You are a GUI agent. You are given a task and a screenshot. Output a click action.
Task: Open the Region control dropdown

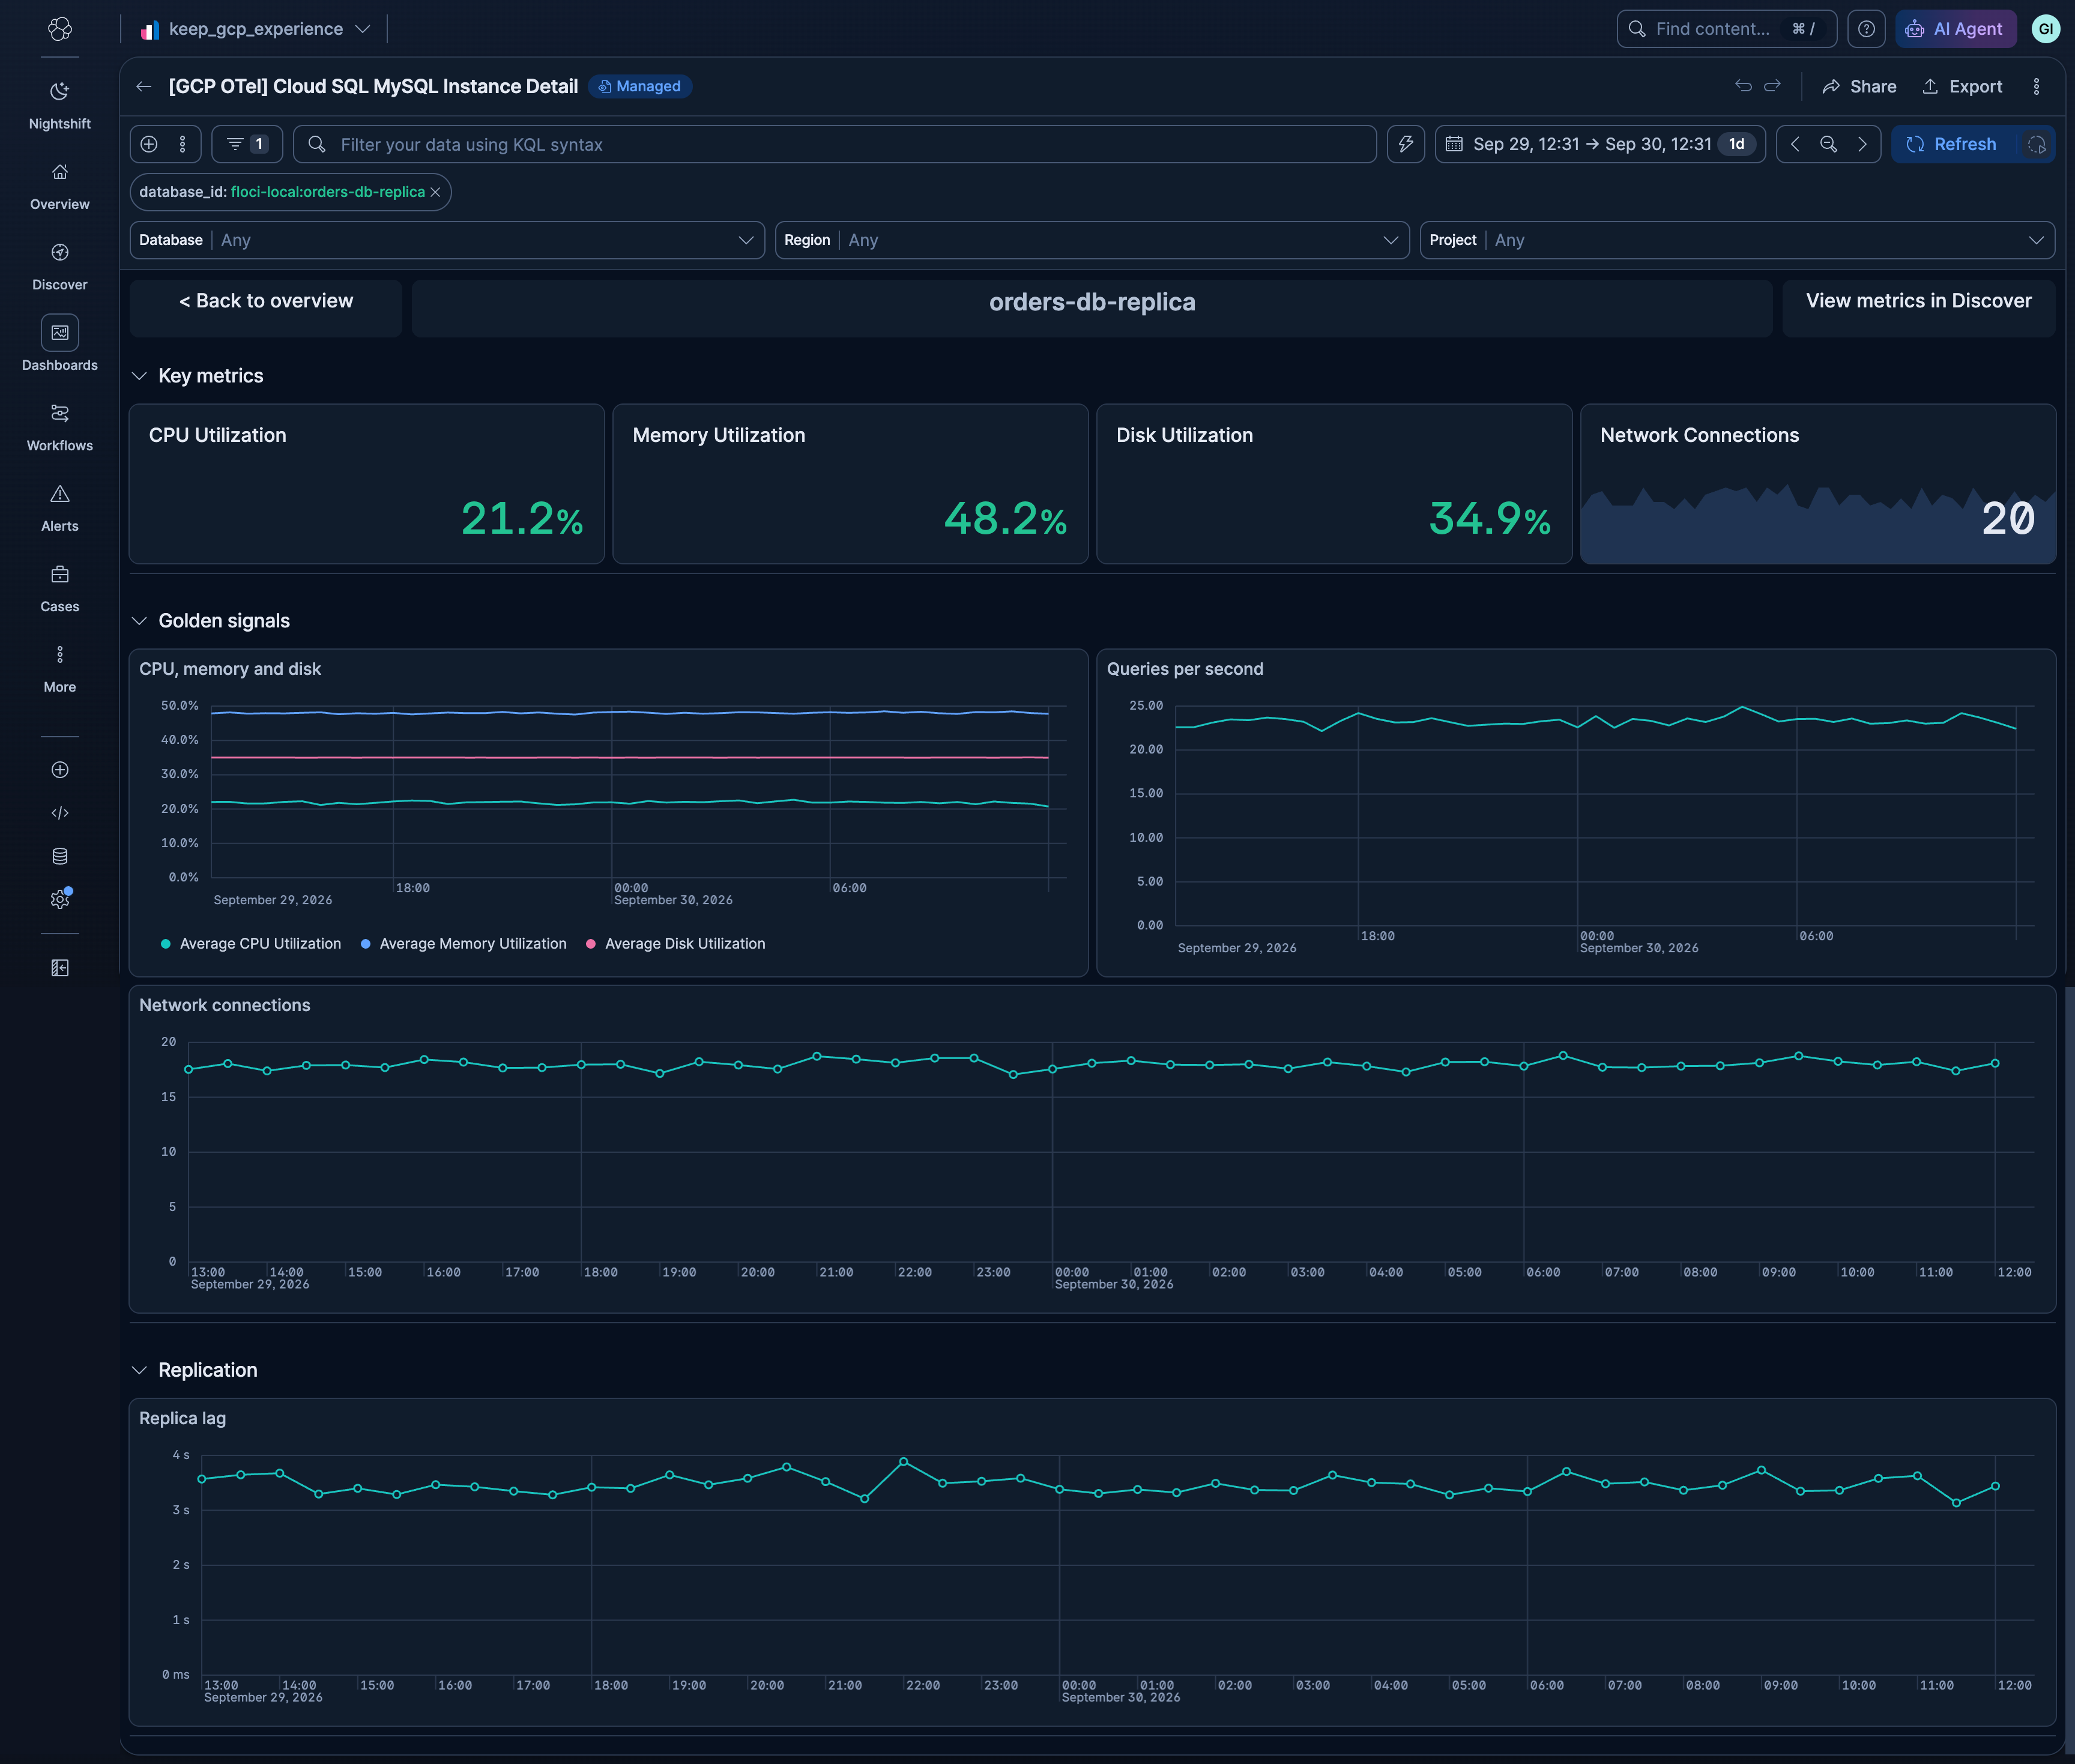tap(1092, 240)
